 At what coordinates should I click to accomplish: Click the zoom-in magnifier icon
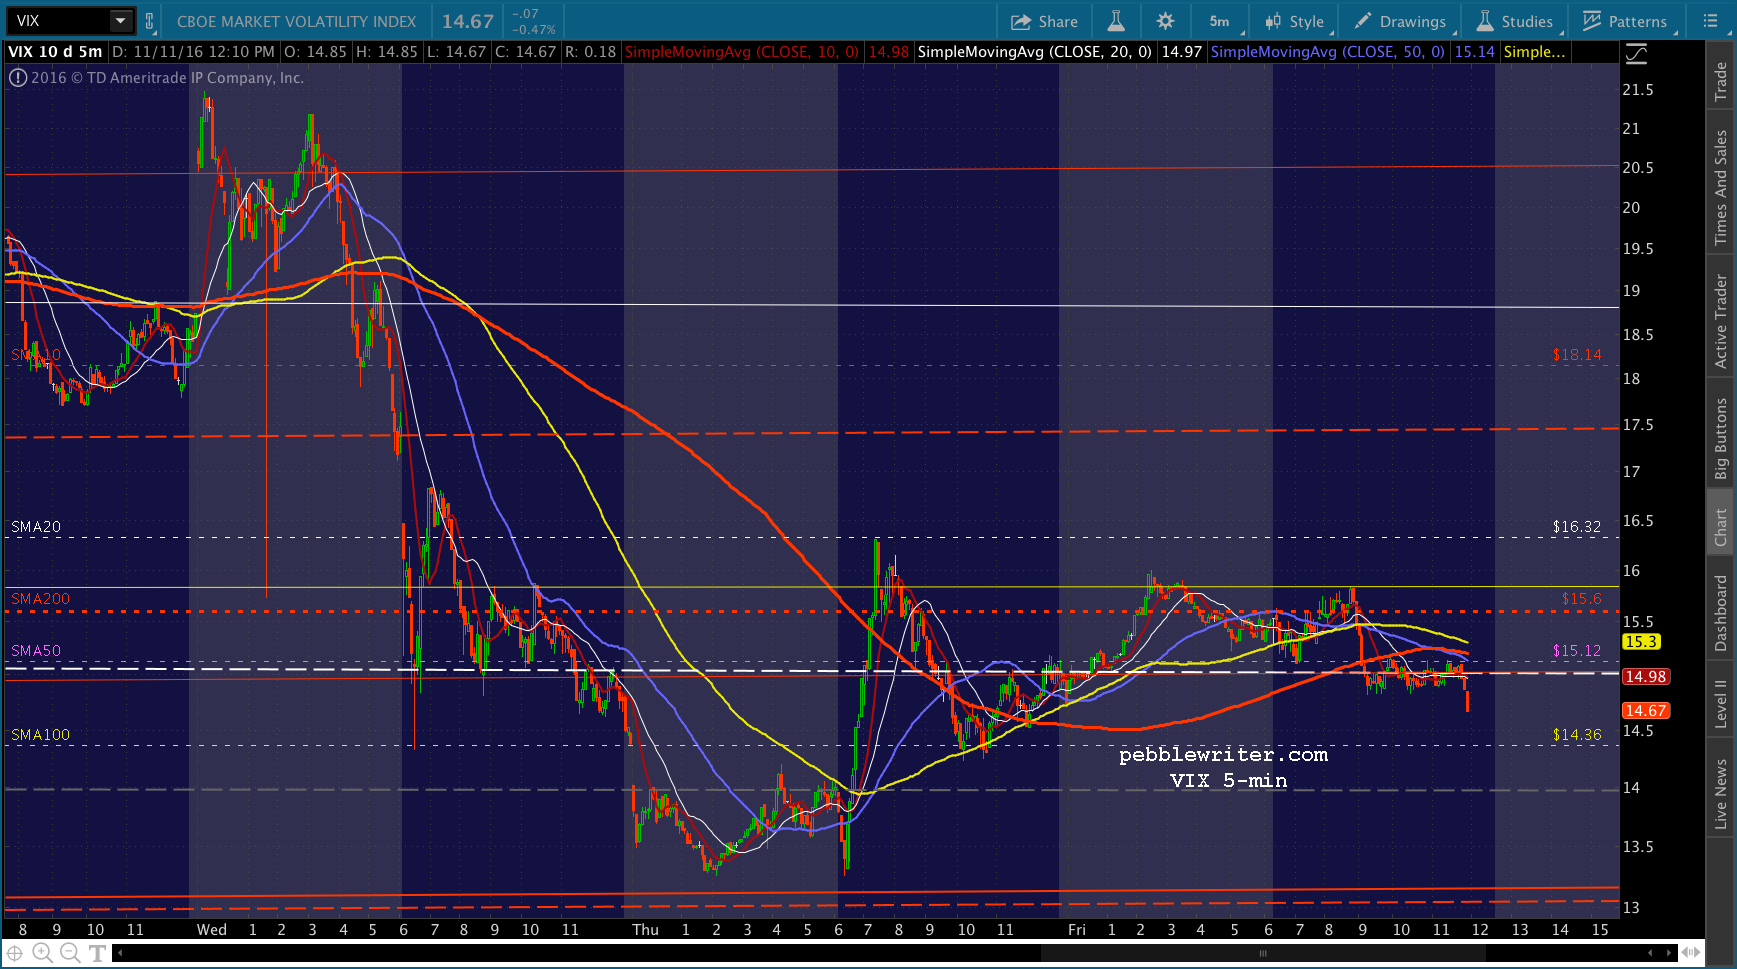(x=42, y=953)
